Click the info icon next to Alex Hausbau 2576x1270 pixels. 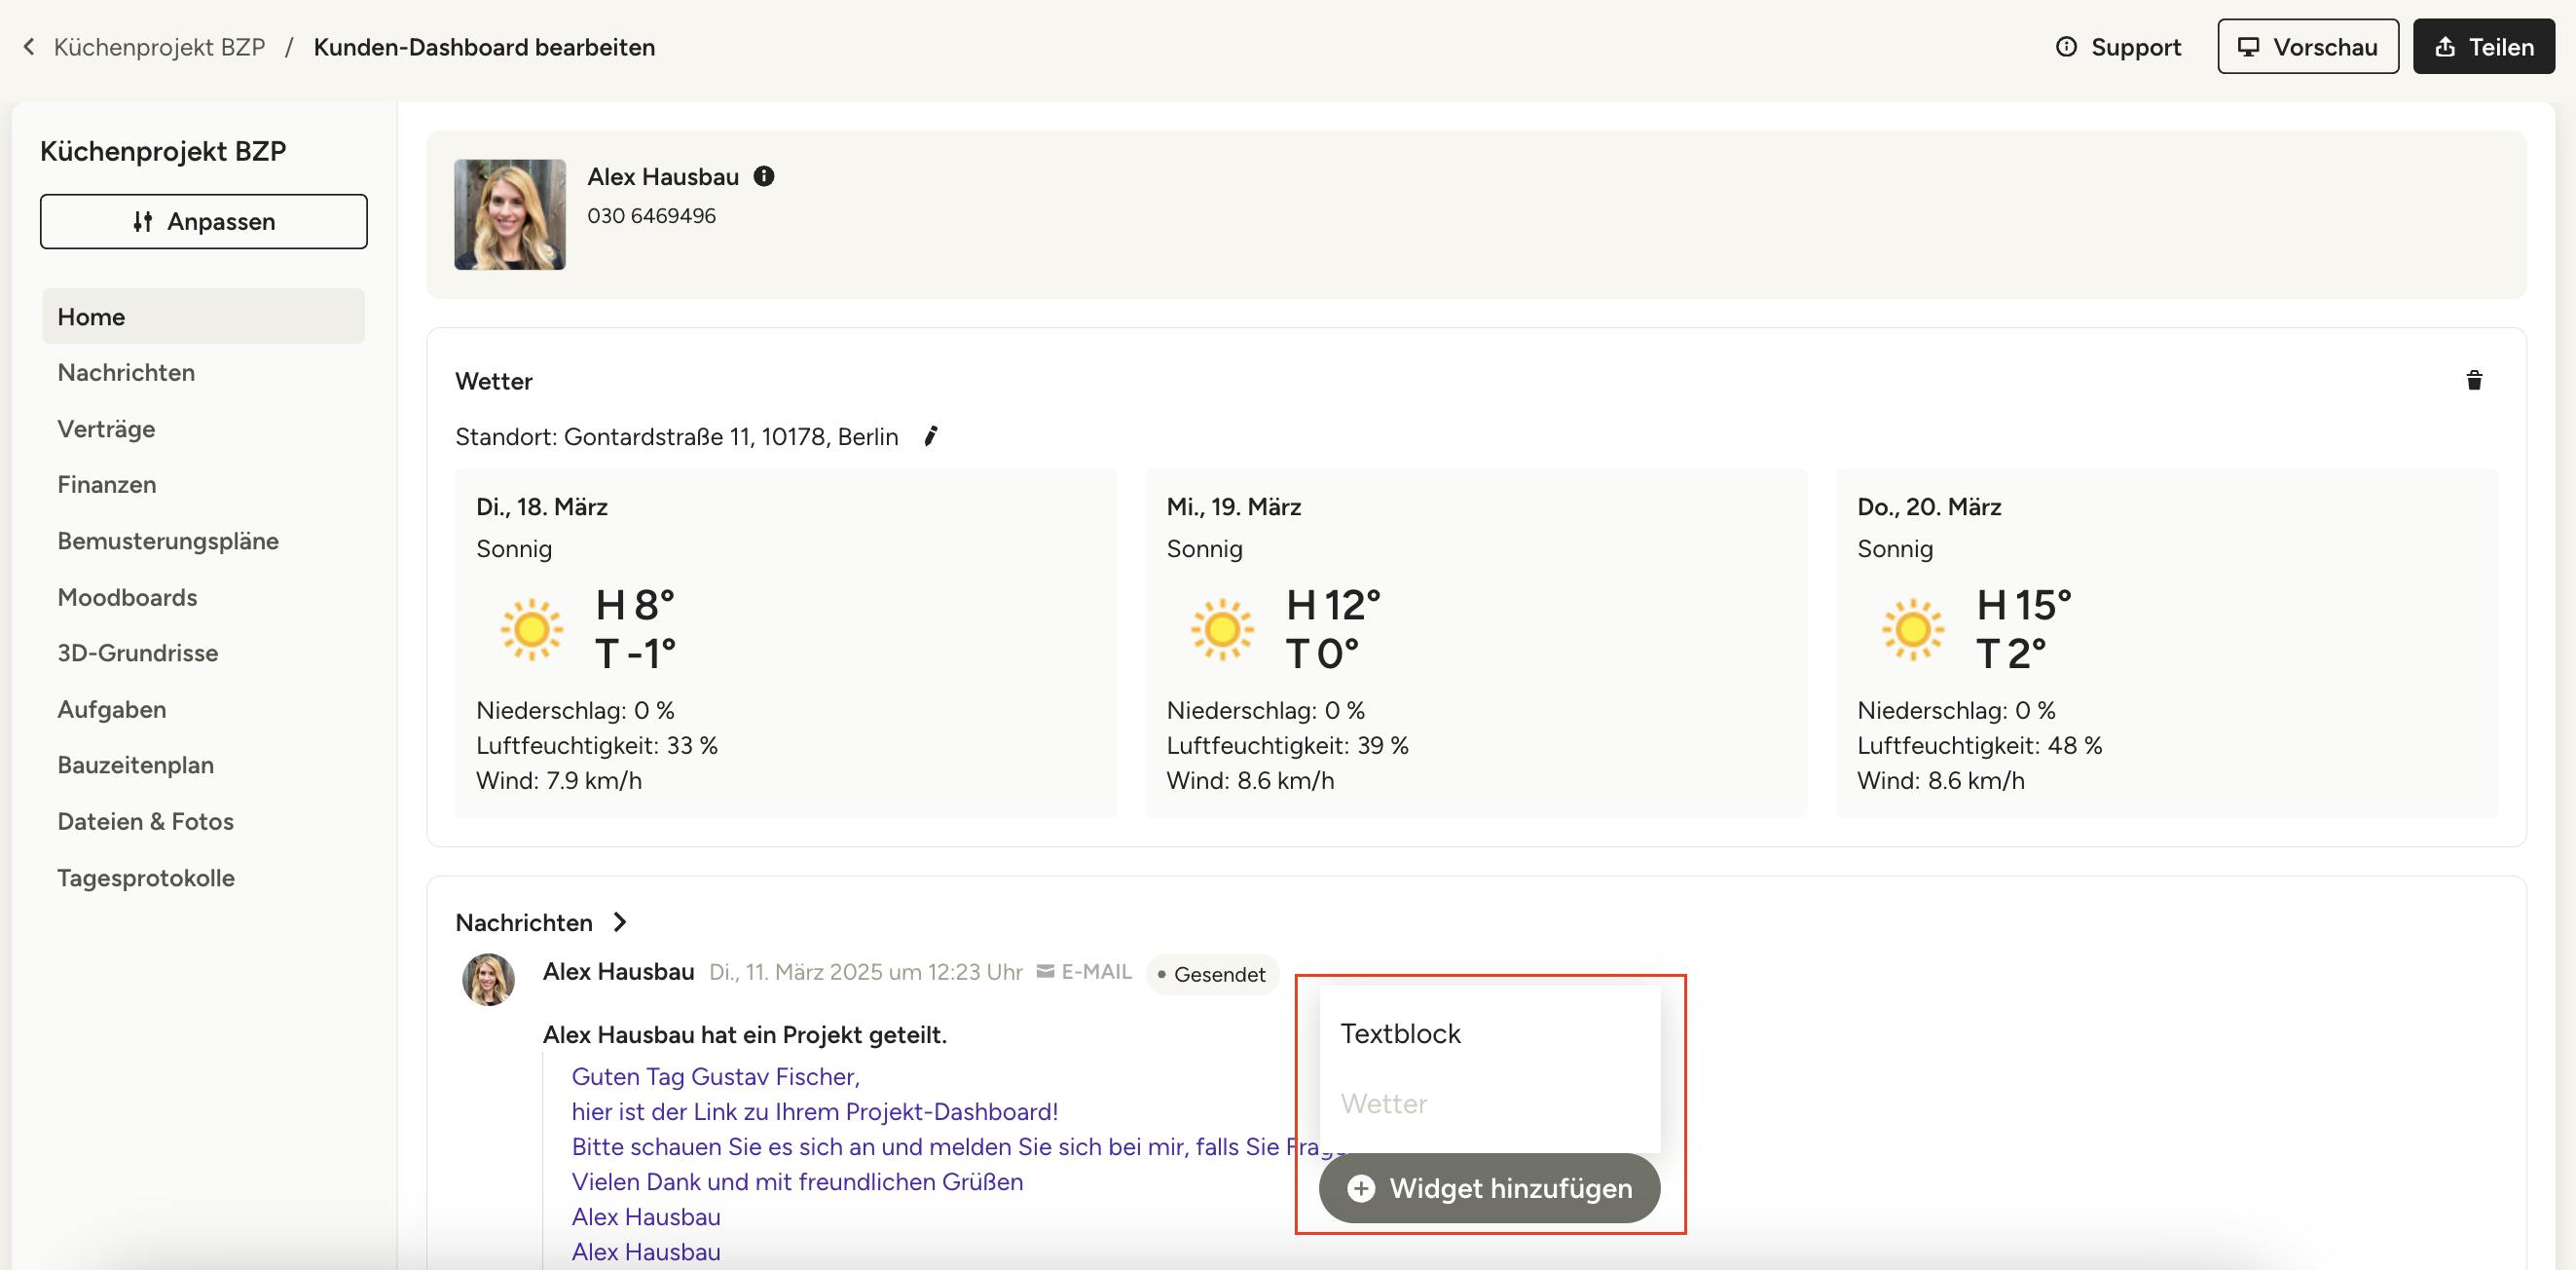click(764, 177)
